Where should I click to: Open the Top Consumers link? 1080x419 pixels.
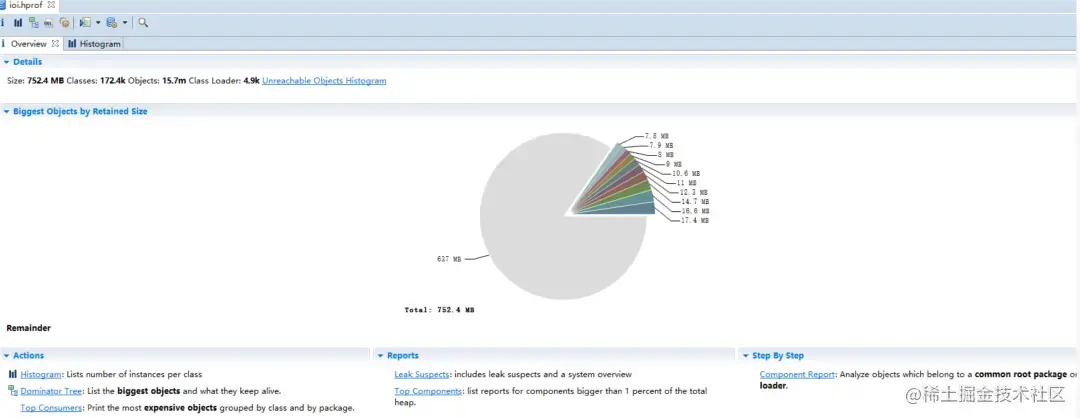[51, 407]
